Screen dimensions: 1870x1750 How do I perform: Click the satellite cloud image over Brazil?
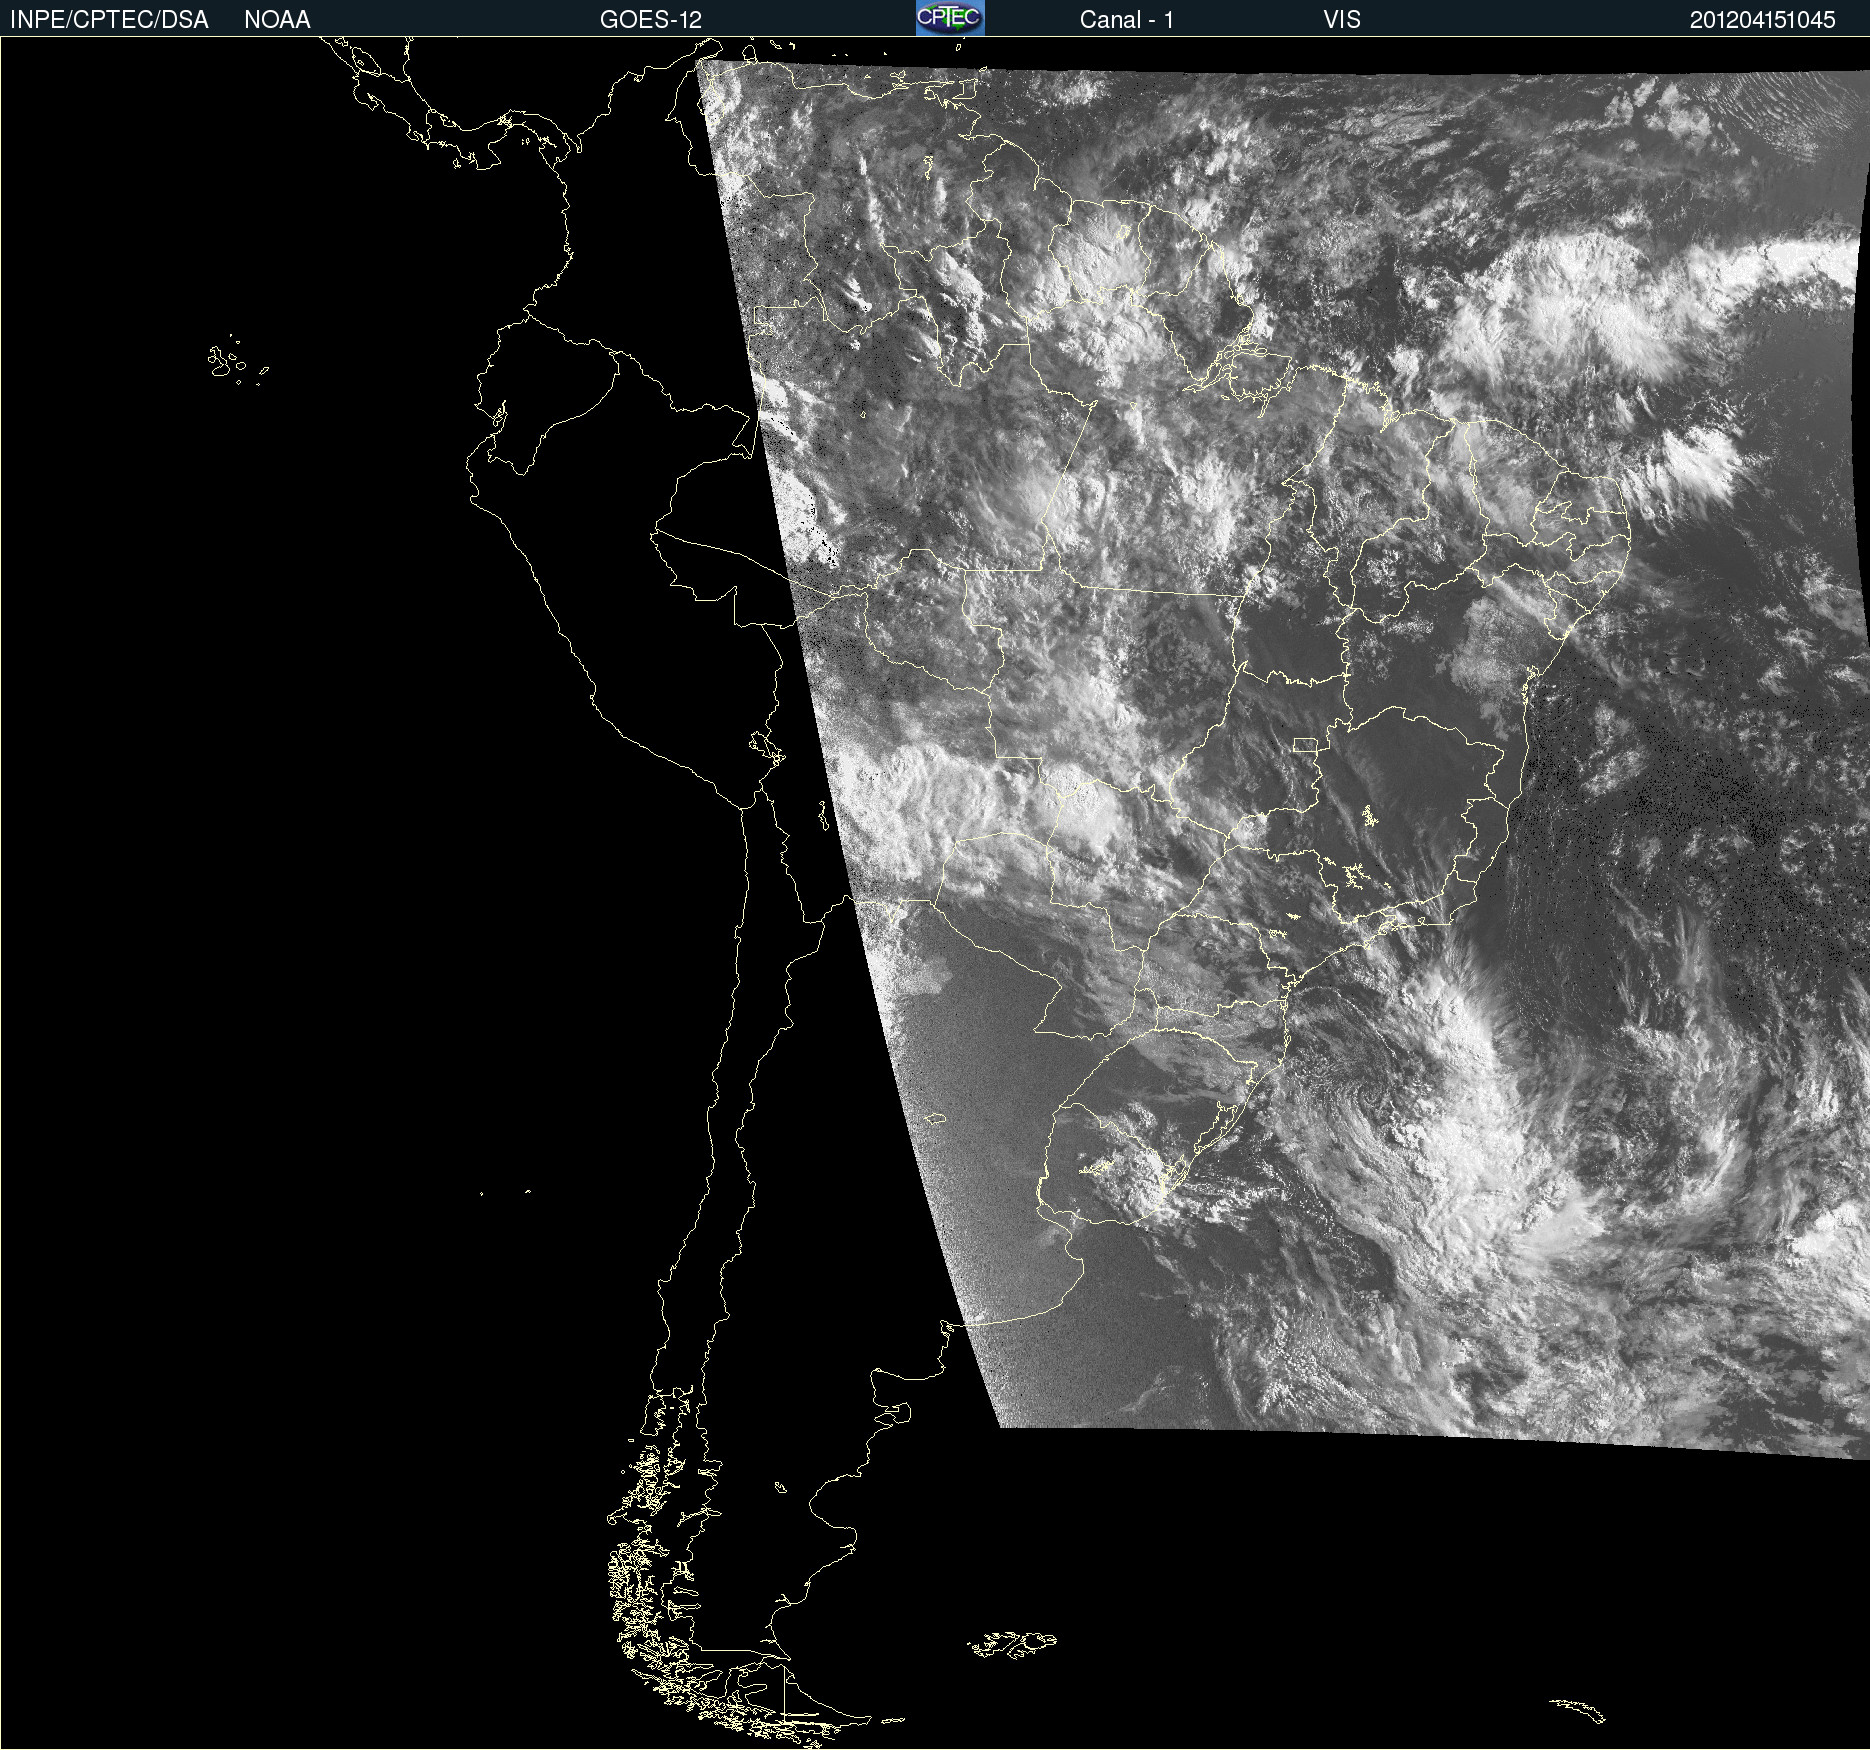[x=1283, y=760]
